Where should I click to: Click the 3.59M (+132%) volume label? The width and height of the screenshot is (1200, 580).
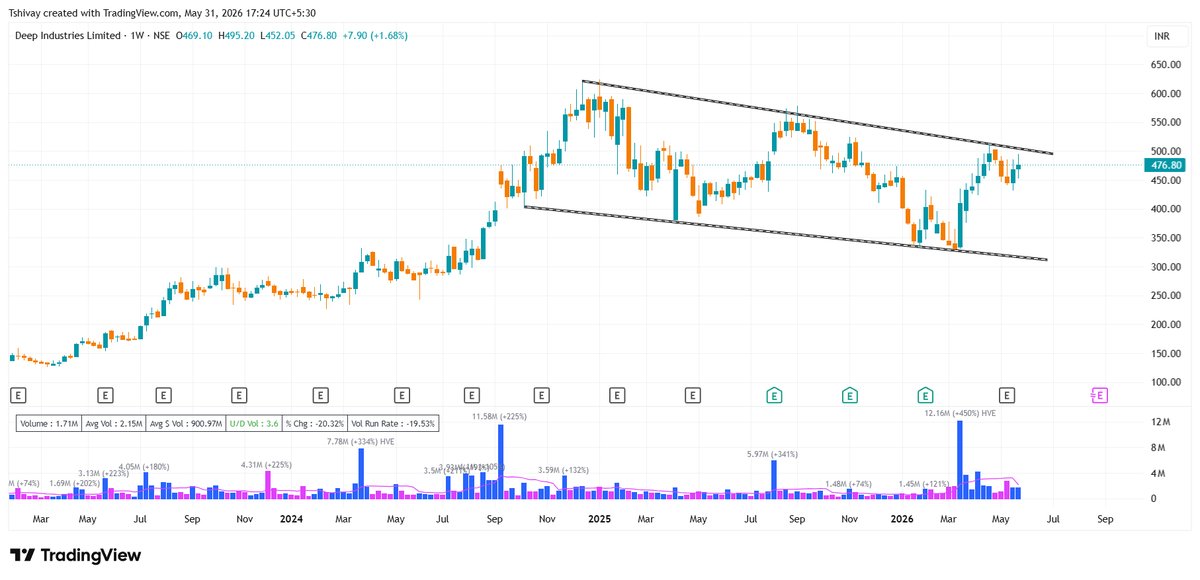(565, 470)
